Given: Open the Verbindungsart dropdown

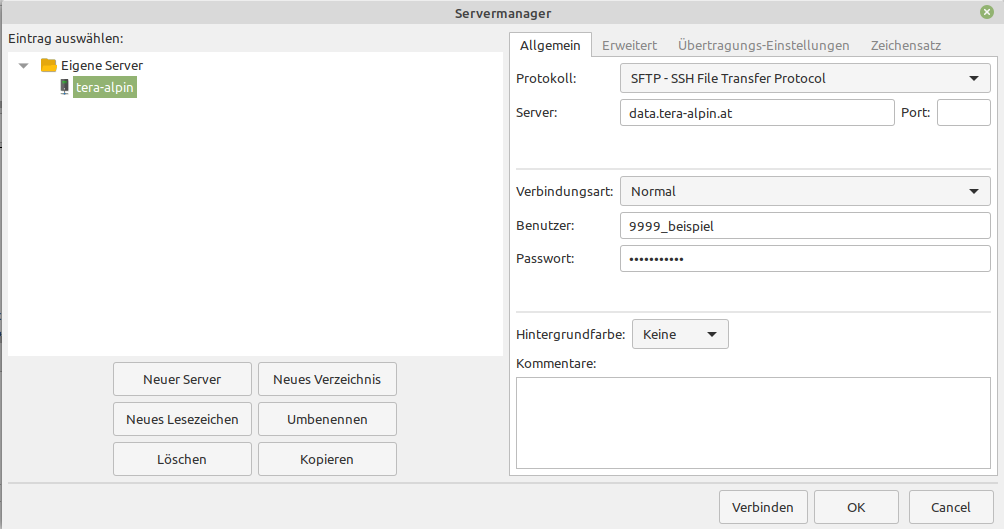Looking at the screenshot, I should point(805,191).
